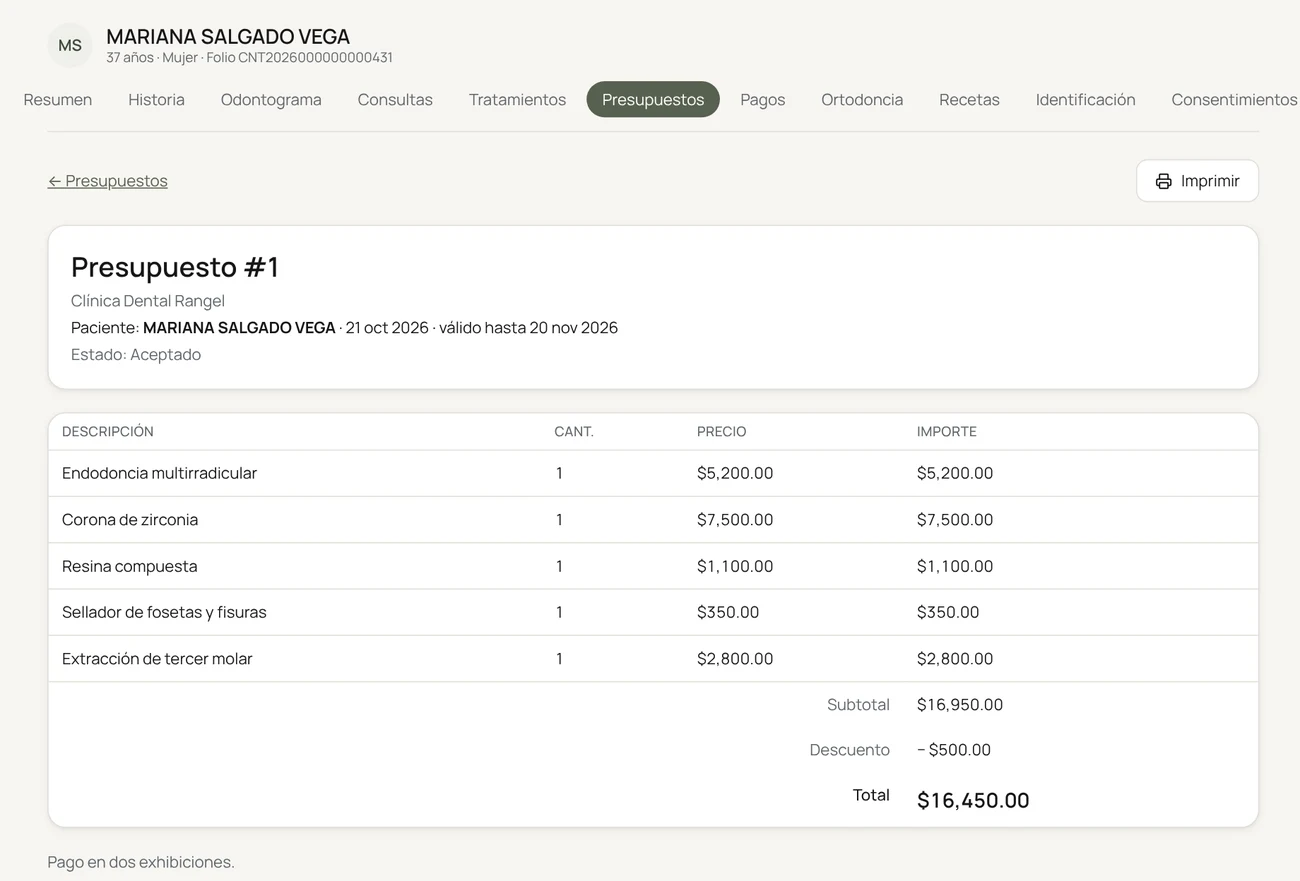Viewport: 1300px width, 881px height.
Task: Open the Recetas tab
Action: 969,100
